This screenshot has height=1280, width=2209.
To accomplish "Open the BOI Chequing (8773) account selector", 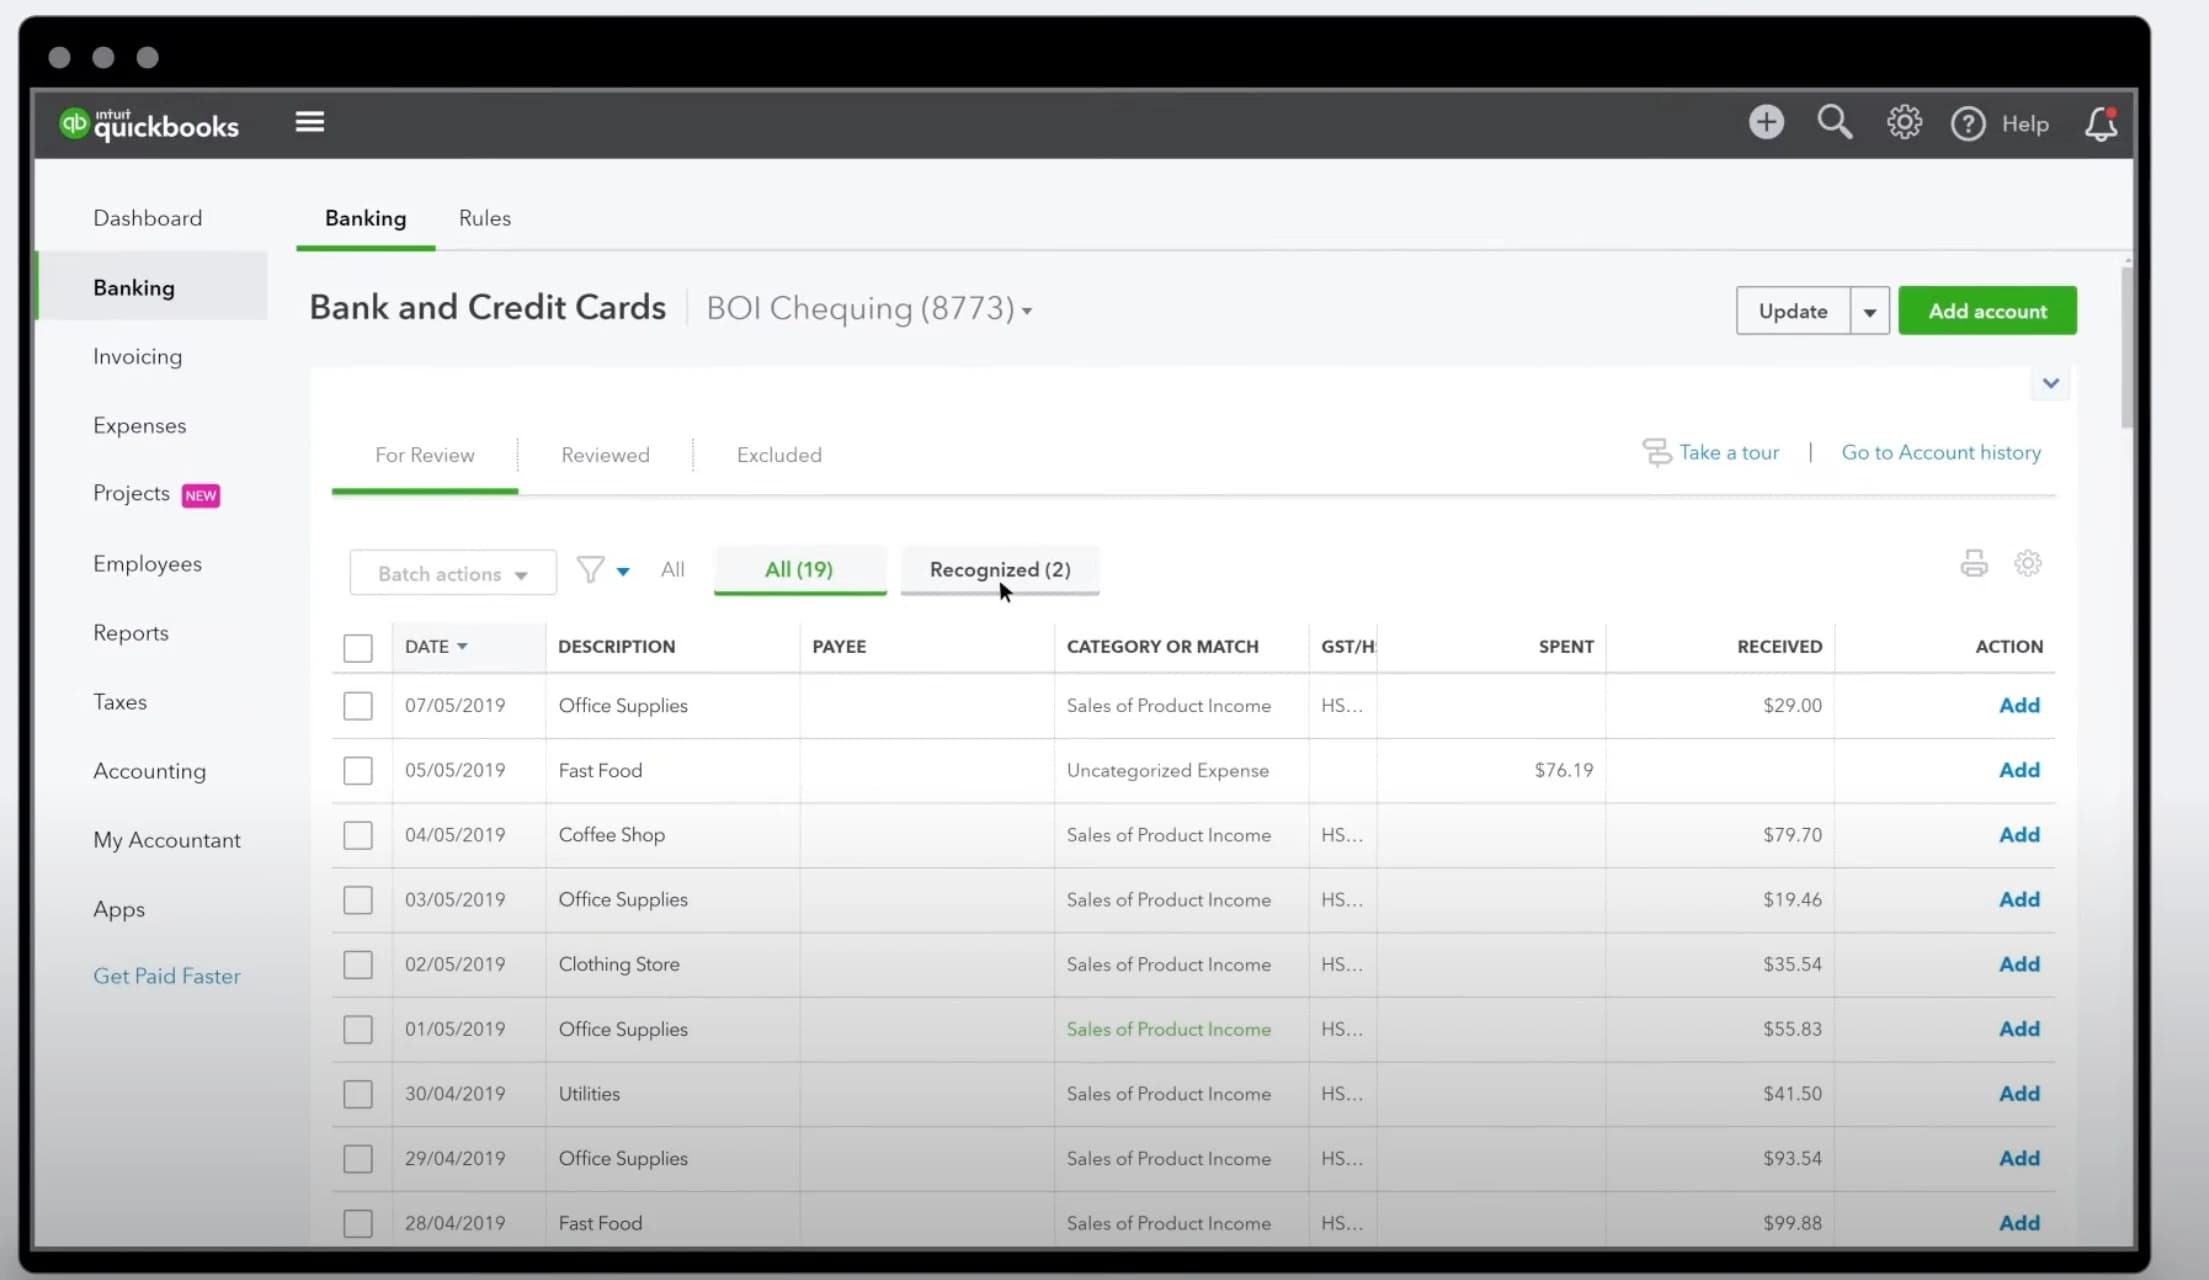I will pos(869,308).
